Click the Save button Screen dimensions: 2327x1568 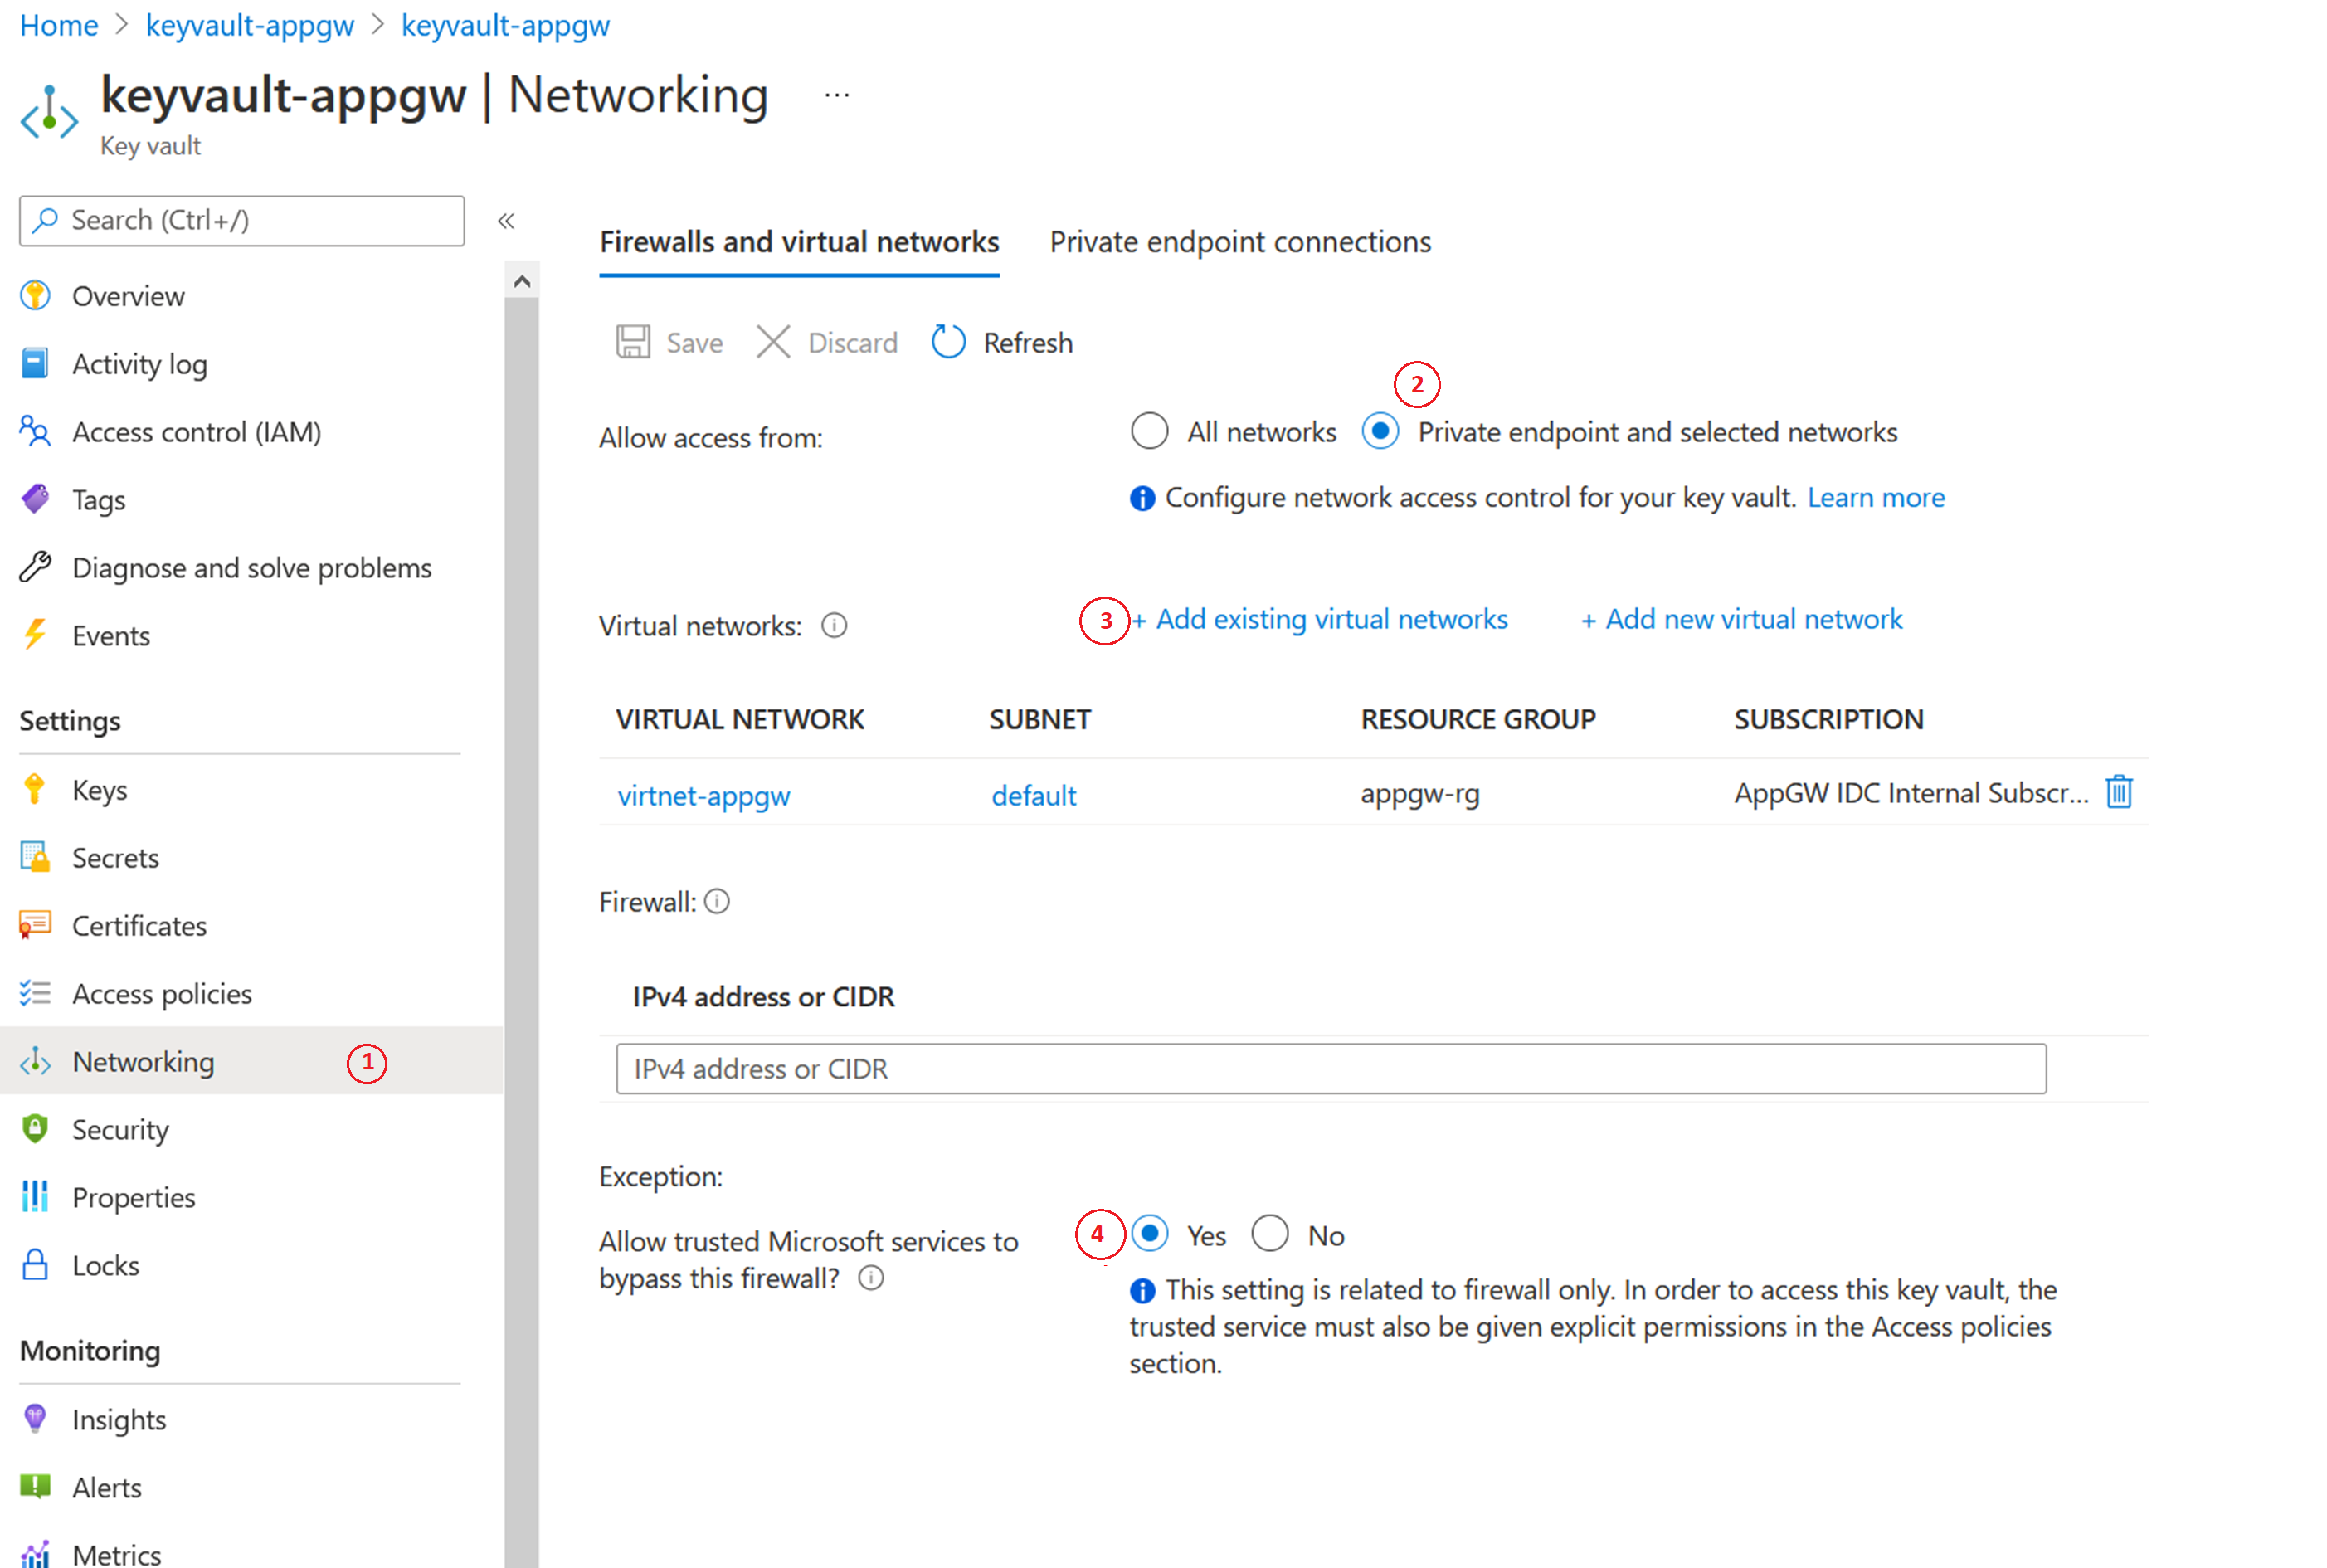coord(675,341)
